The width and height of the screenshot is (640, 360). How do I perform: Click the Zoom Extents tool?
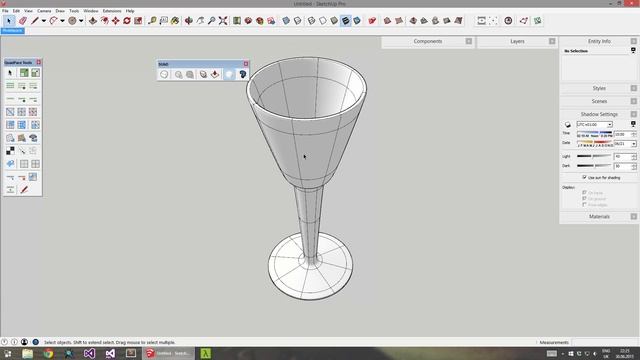pyautogui.click(x=223, y=20)
